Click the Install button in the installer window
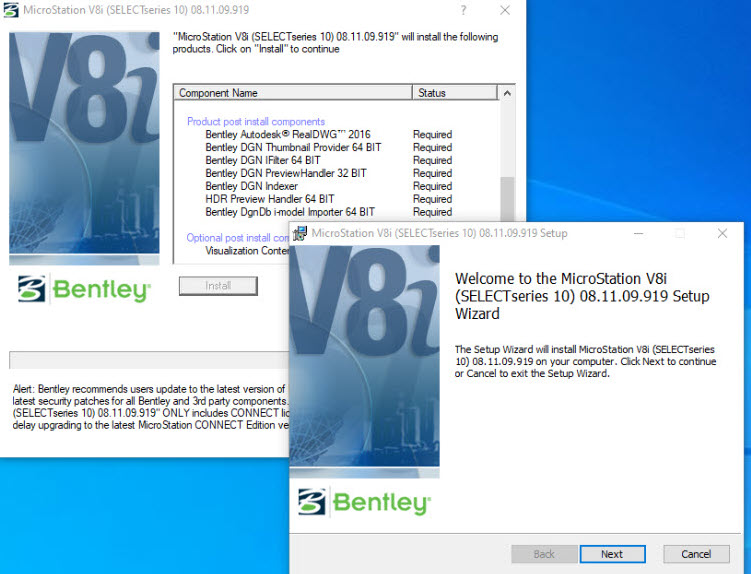Image resolution: width=751 pixels, height=574 pixels. (218, 286)
